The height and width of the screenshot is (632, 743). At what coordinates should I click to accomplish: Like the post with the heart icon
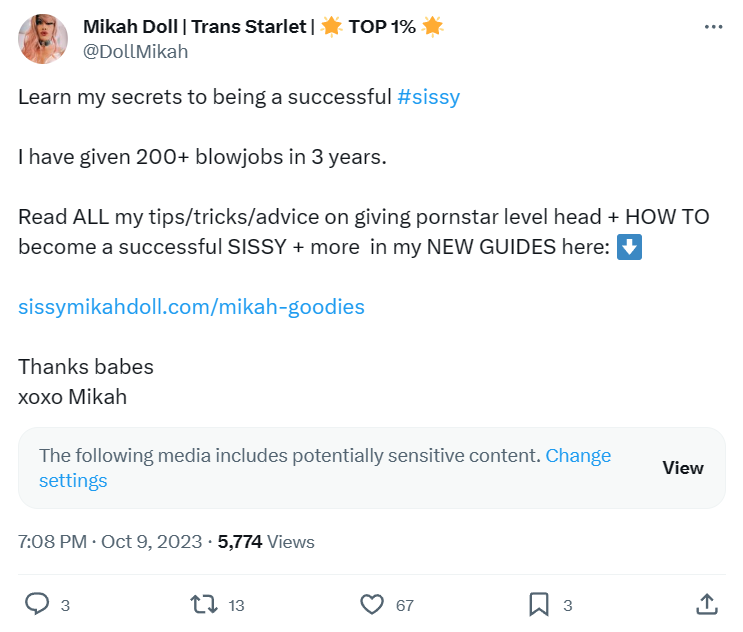[x=372, y=605]
